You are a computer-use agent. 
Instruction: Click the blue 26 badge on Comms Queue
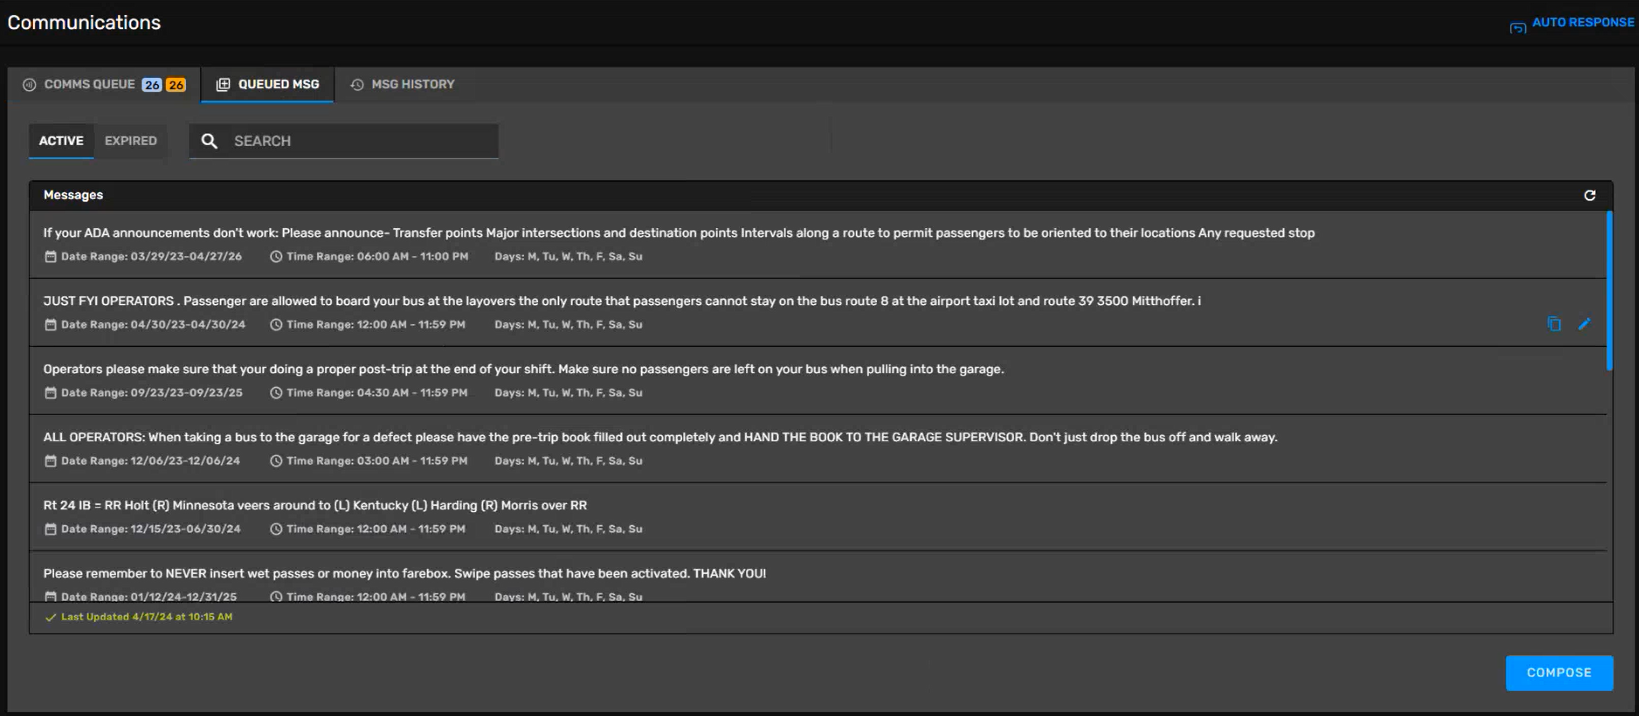click(x=151, y=85)
